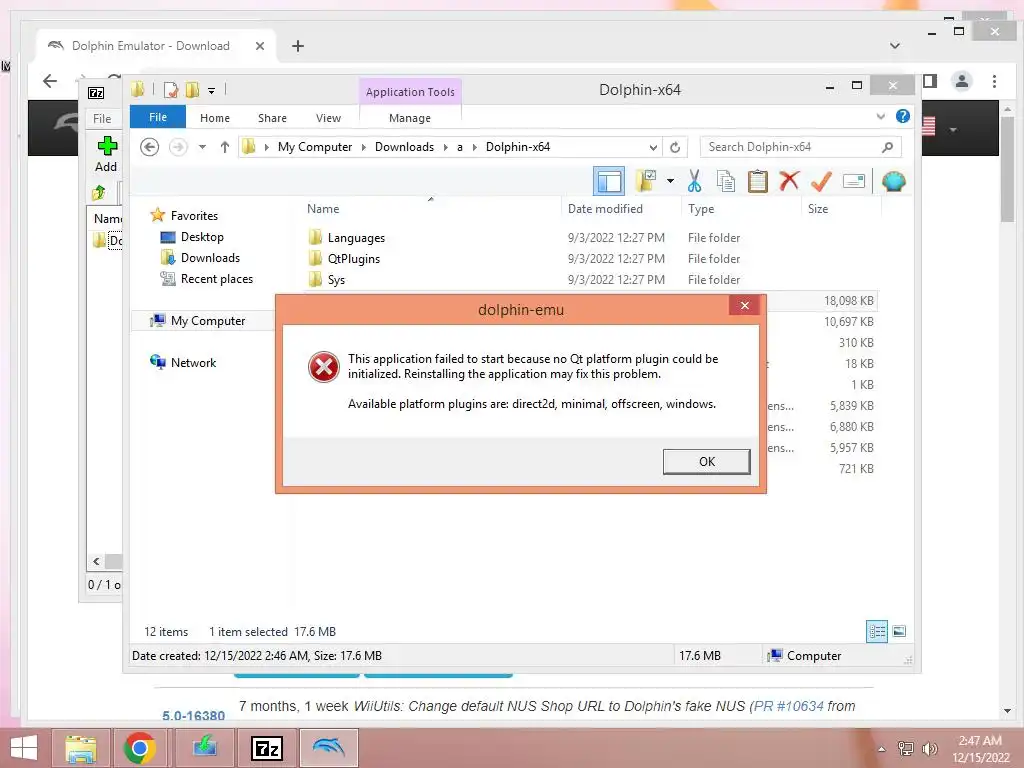Expand arrow after Downloads in breadcrumb

coord(445,148)
